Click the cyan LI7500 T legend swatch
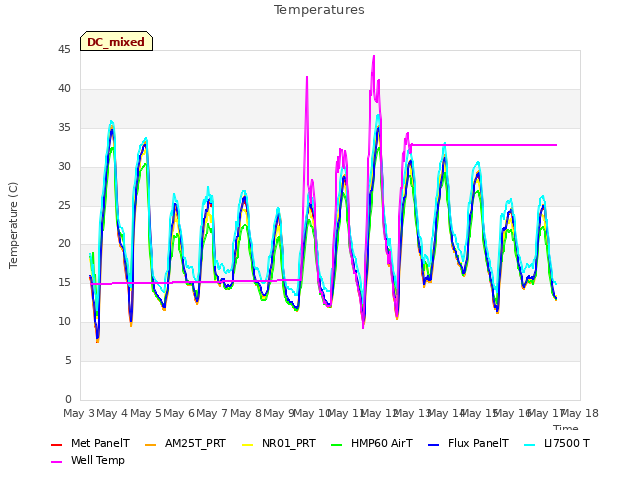This screenshot has height=480, width=640. click(x=529, y=444)
